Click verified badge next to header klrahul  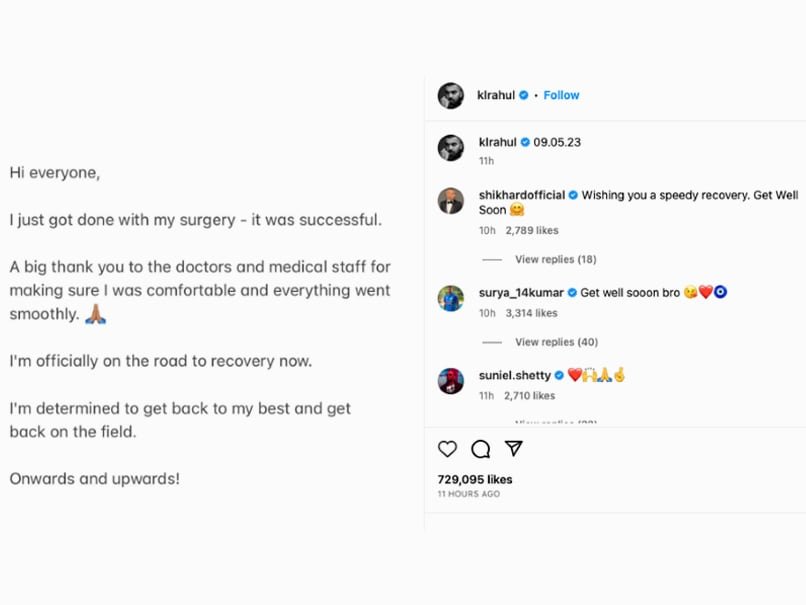(525, 95)
